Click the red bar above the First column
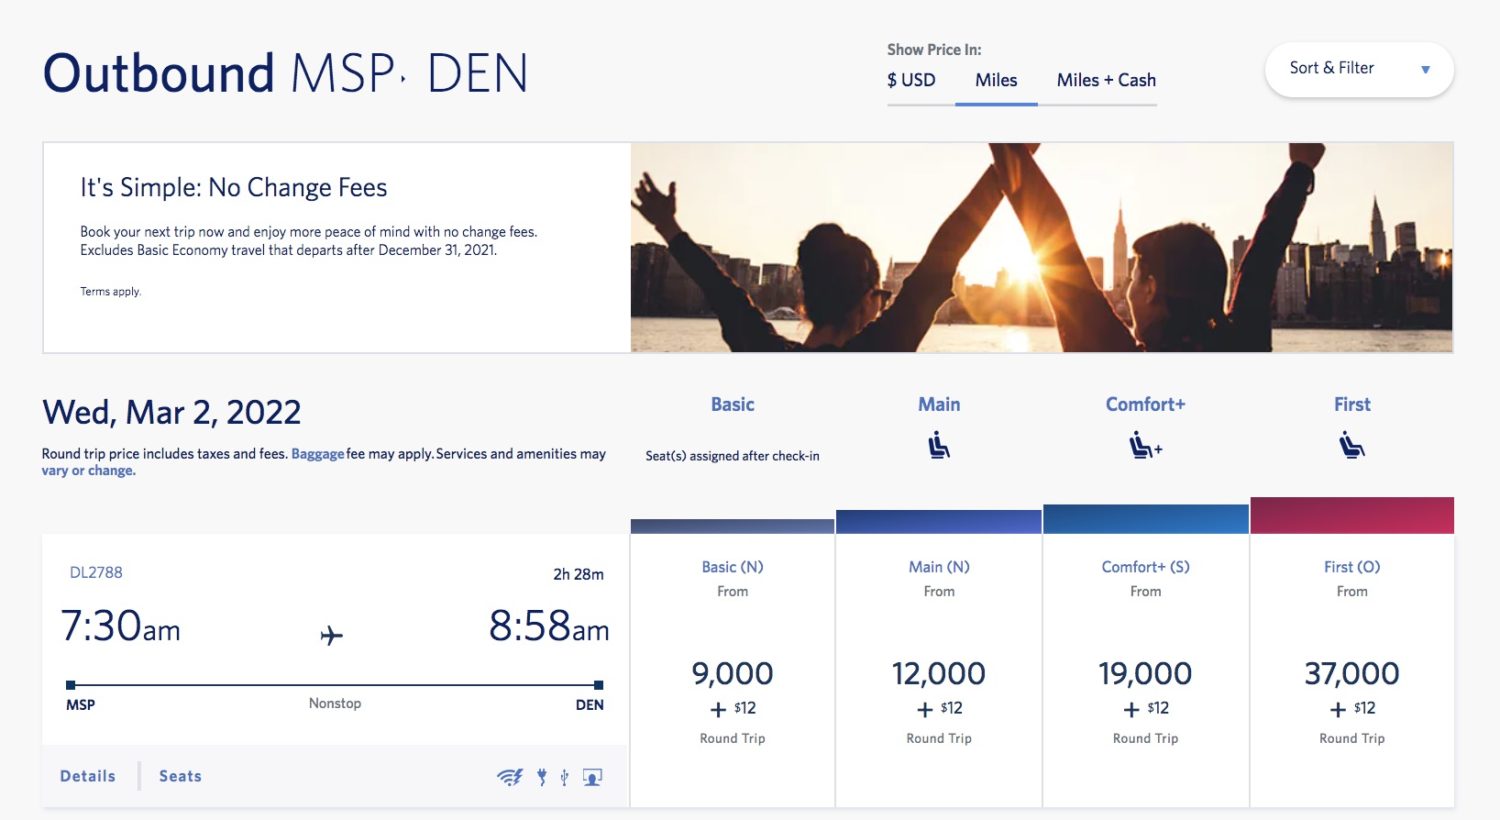1500x820 pixels. 1351,513
